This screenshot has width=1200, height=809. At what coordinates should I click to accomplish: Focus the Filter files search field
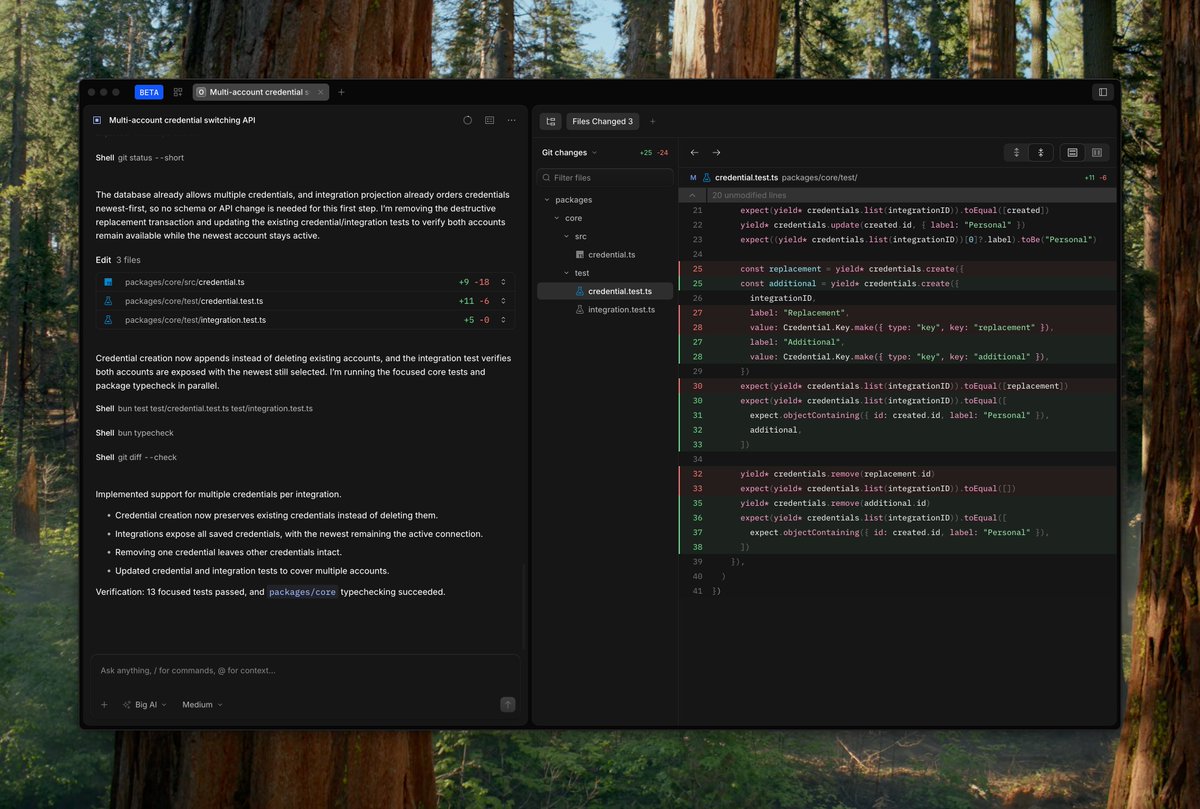(x=605, y=177)
